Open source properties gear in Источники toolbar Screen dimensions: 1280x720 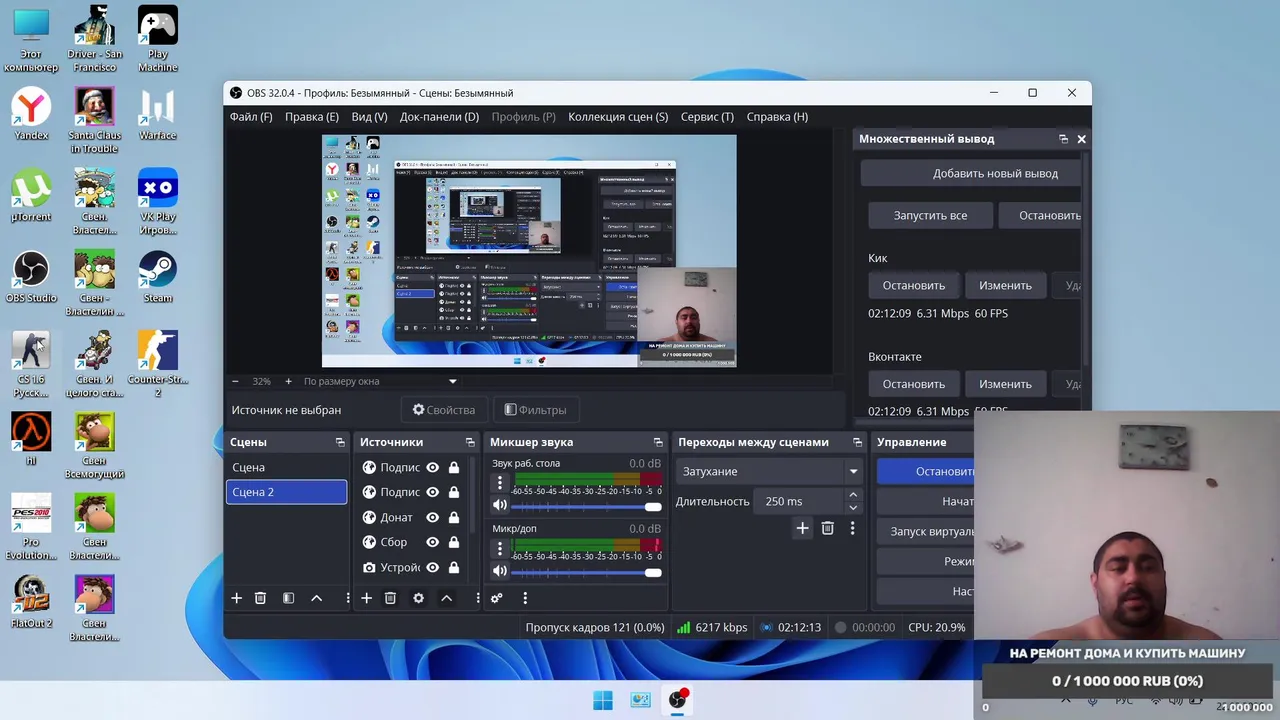(x=418, y=598)
